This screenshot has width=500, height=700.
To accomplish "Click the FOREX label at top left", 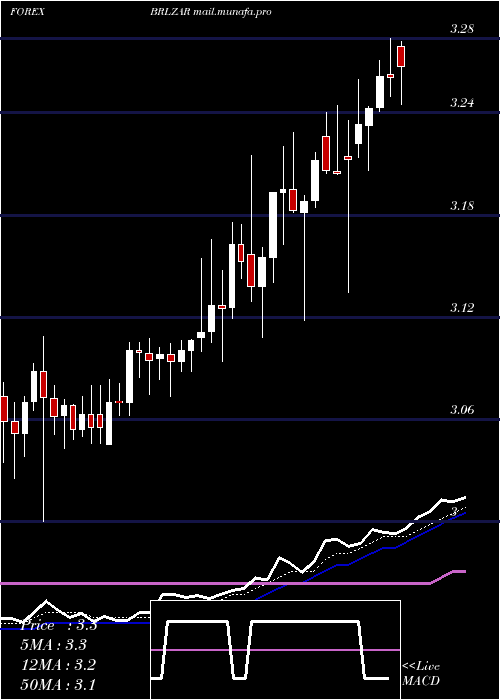I will tap(27, 12).
